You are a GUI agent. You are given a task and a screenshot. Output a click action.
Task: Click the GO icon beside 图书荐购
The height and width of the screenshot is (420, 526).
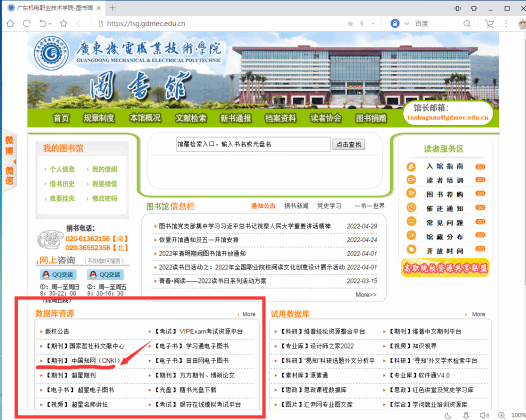click(480, 194)
